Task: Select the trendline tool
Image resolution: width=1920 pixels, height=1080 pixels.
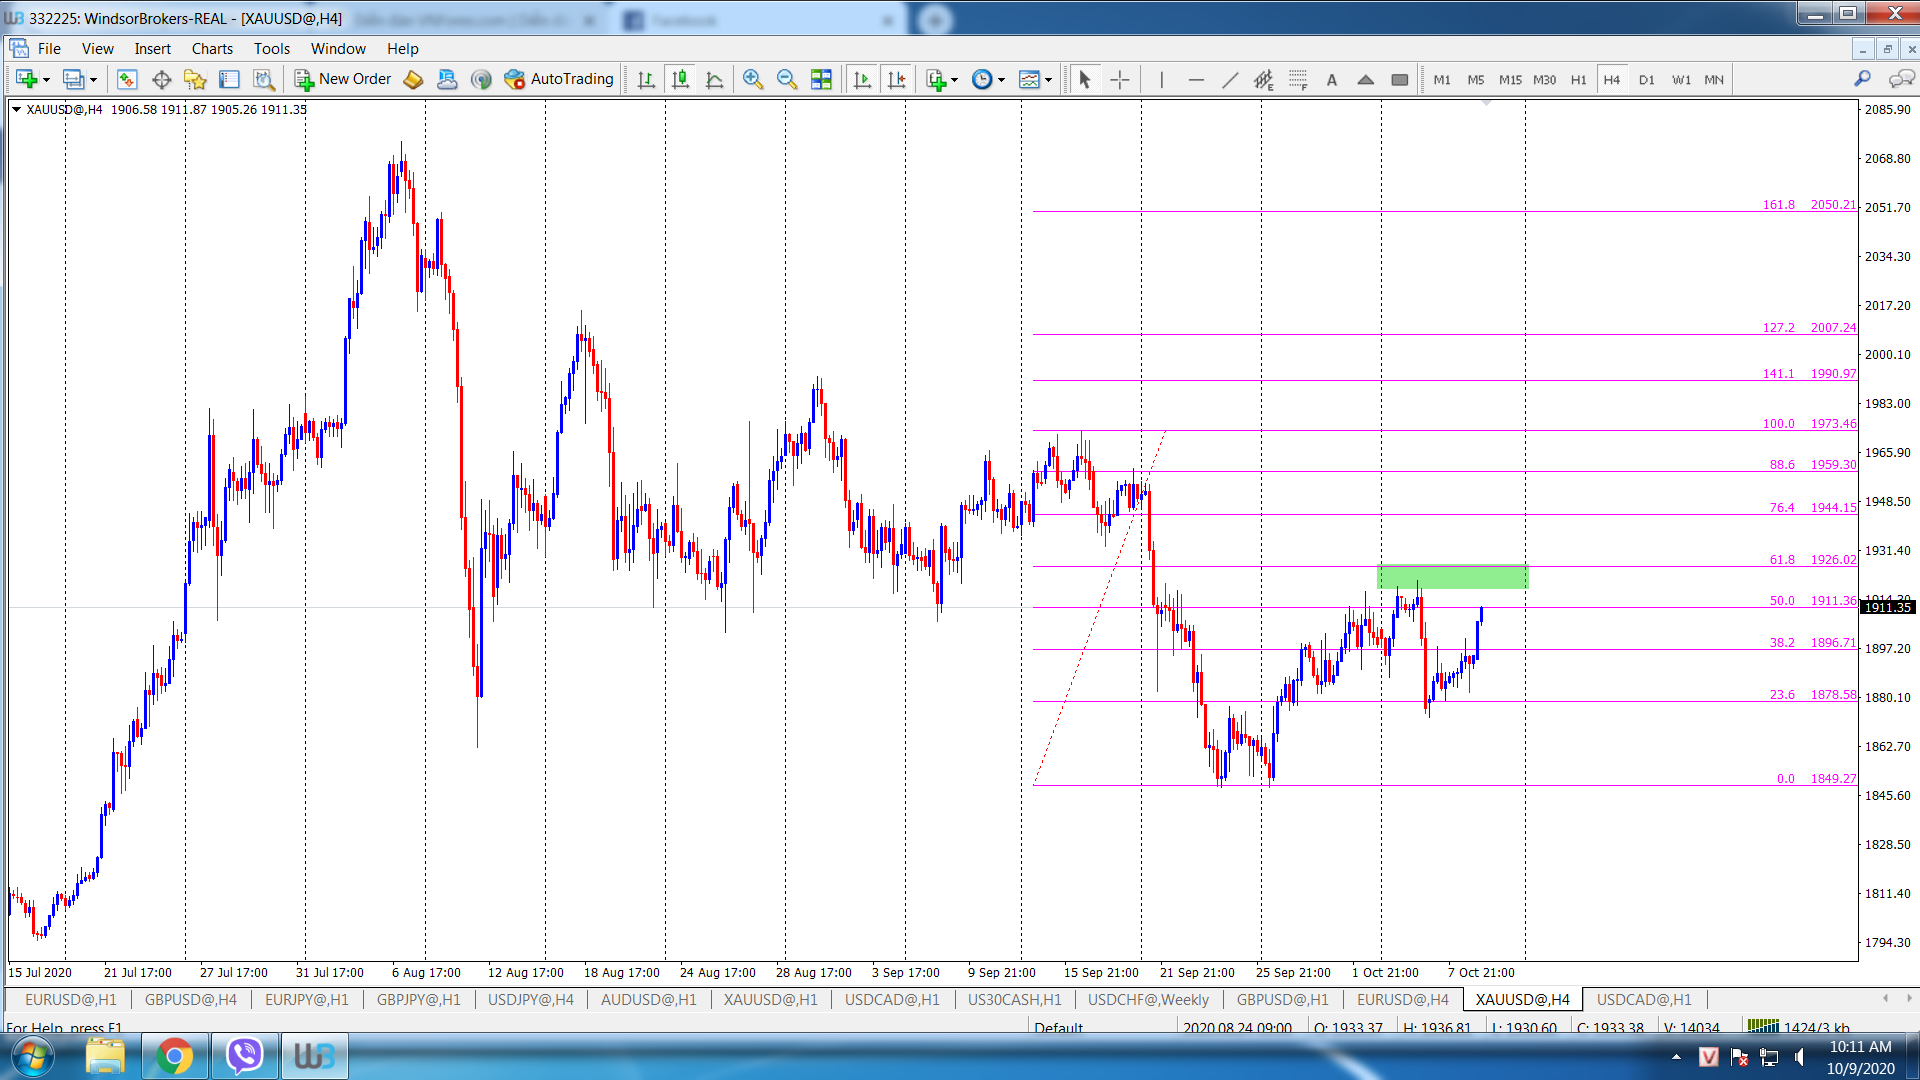Action: 1230,79
